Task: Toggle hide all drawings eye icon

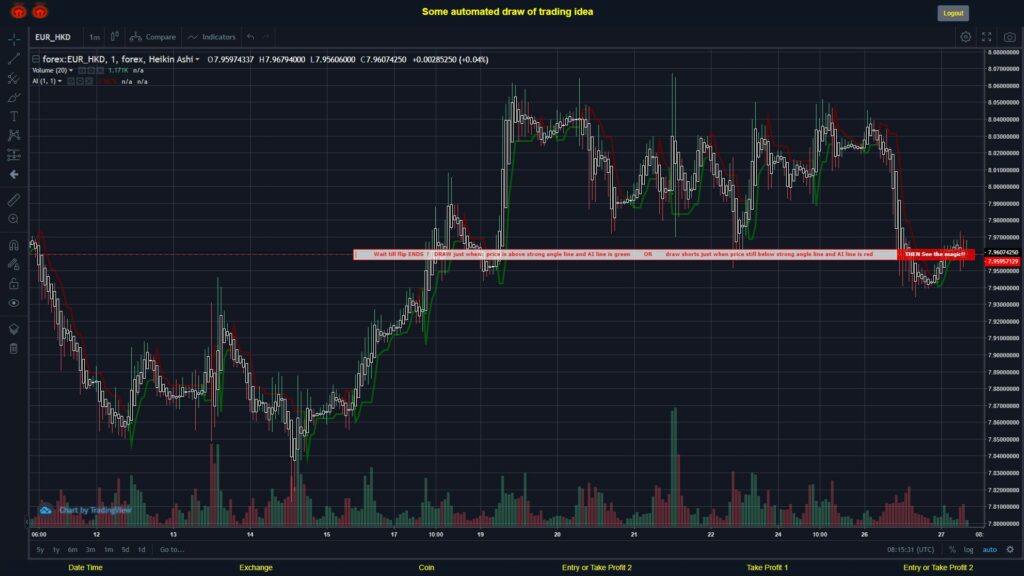Action: [14, 303]
